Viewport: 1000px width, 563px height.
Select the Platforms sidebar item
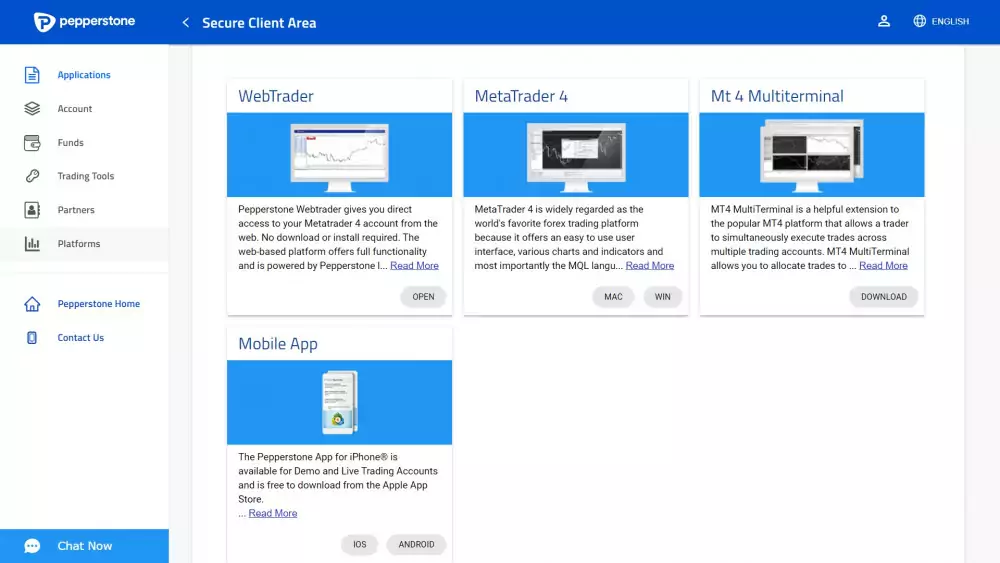point(84,244)
